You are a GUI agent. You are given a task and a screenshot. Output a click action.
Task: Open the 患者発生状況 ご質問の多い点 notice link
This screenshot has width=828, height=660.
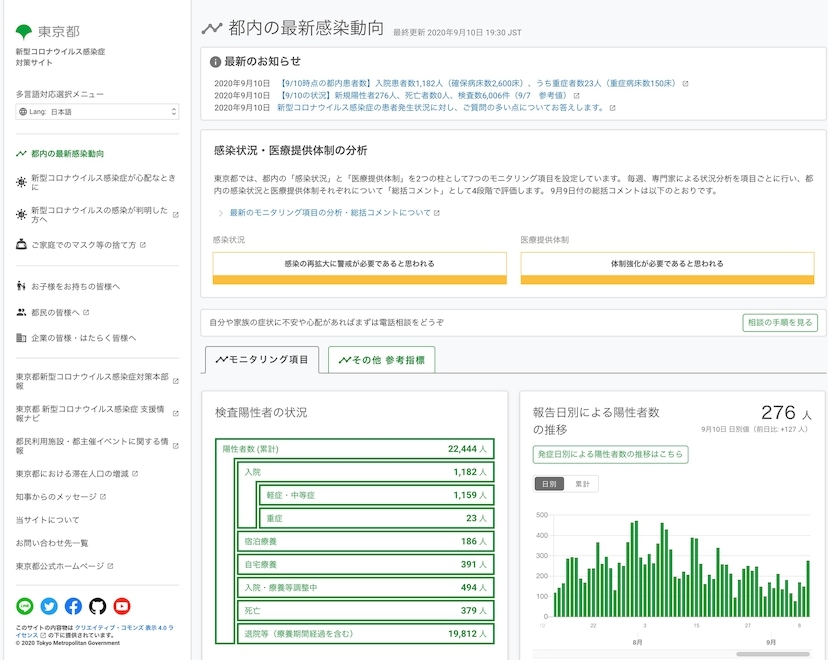point(441,108)
